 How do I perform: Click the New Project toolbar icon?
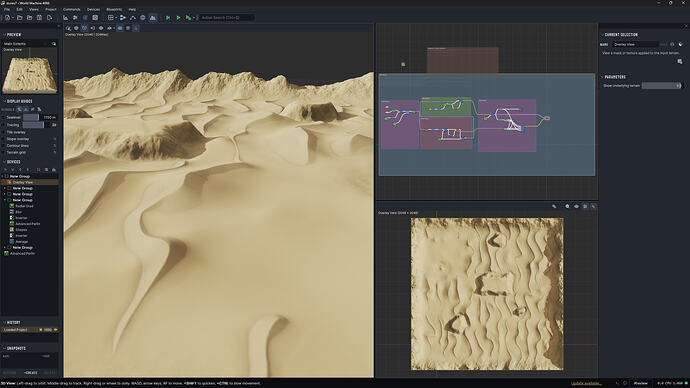coord(8,18)
